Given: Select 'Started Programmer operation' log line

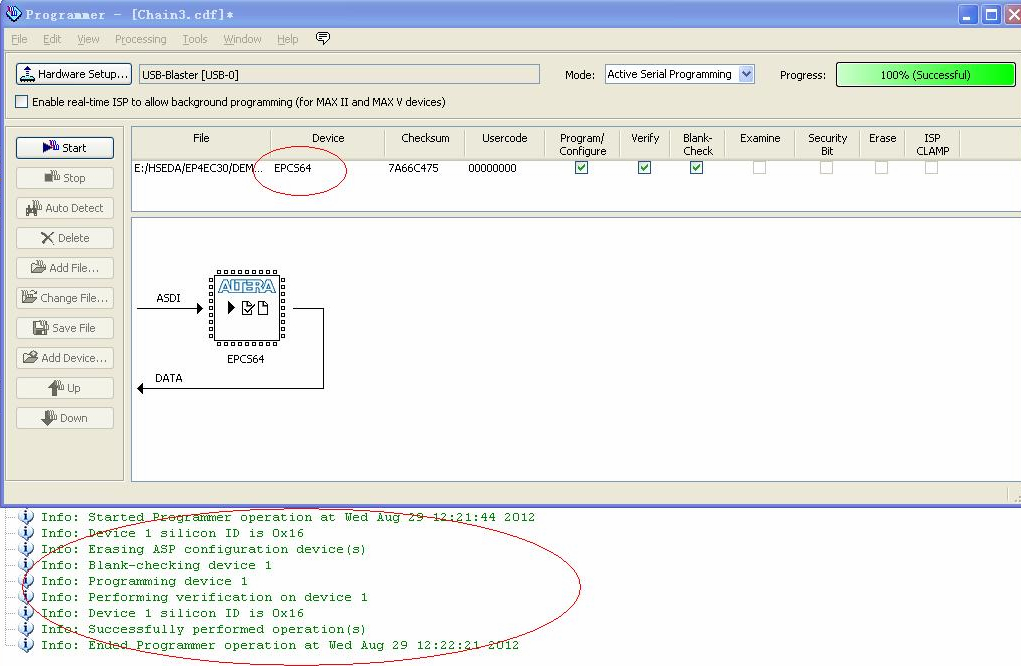Looking at the screenshot, I should click(288, 517).
